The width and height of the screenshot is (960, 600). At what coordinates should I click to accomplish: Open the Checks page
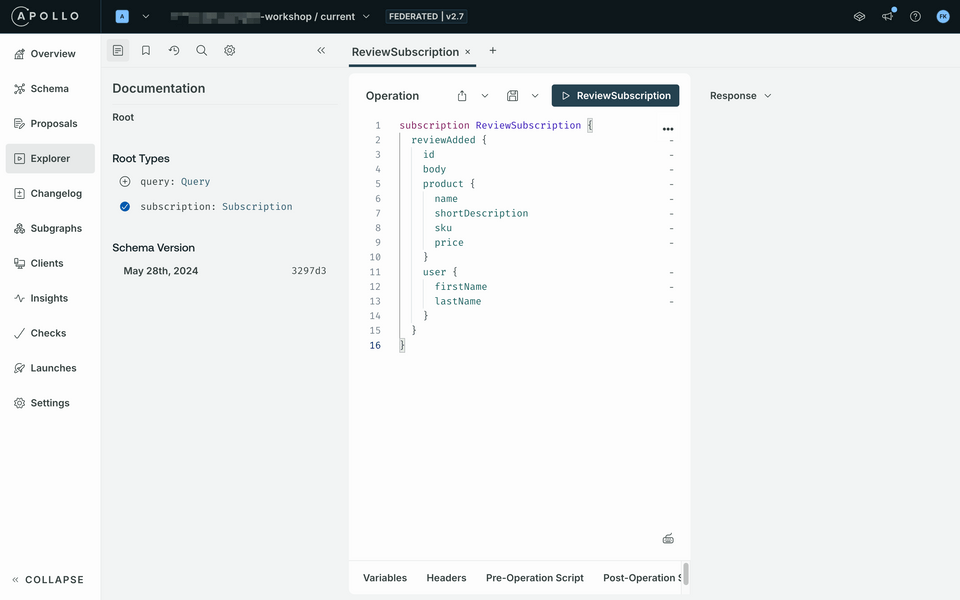pos(50,332)
